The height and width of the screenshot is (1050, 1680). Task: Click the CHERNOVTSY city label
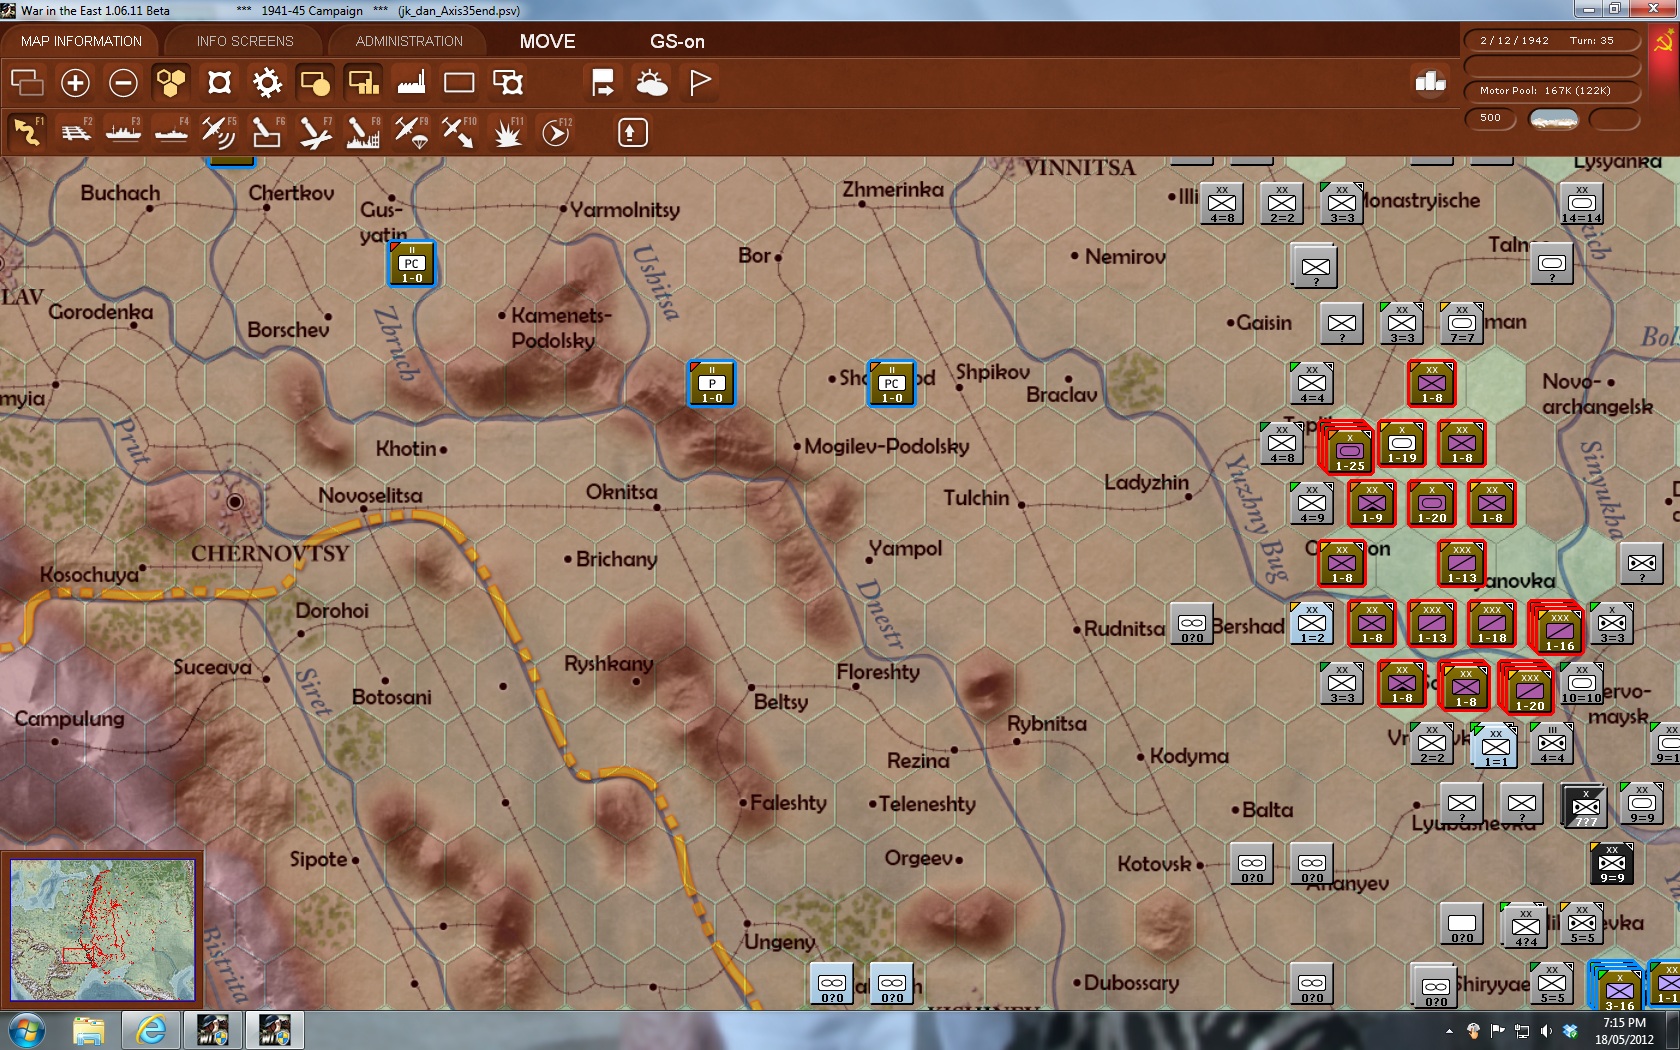pos(270,553)
